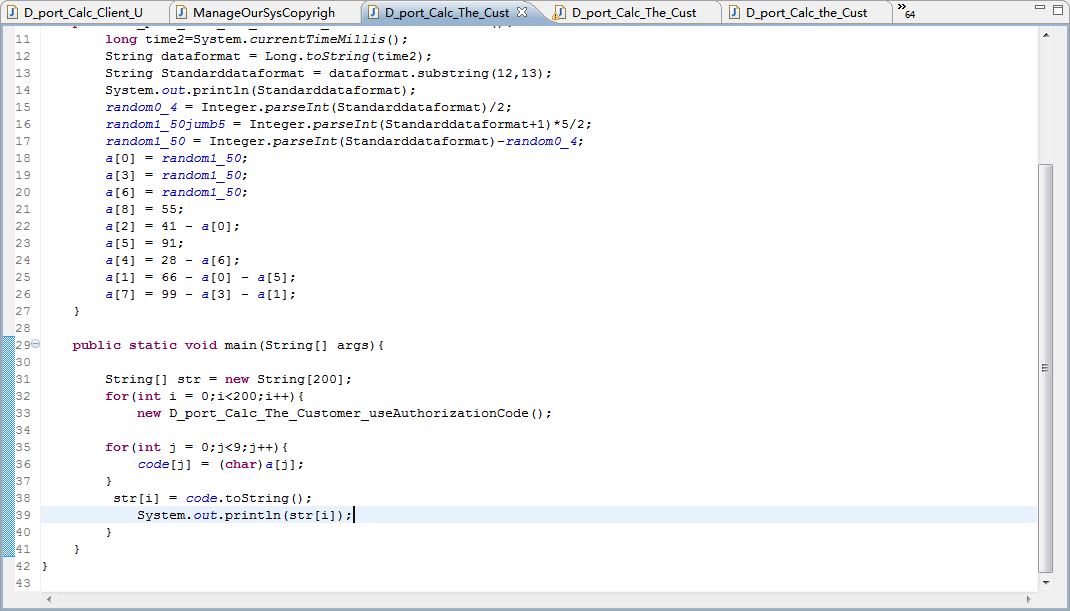Switch to the lowercase D_port_Calc_the_Cust tab
Image resolution: width=1070 pixels, height=611 pixels.
tap(807, 12)
